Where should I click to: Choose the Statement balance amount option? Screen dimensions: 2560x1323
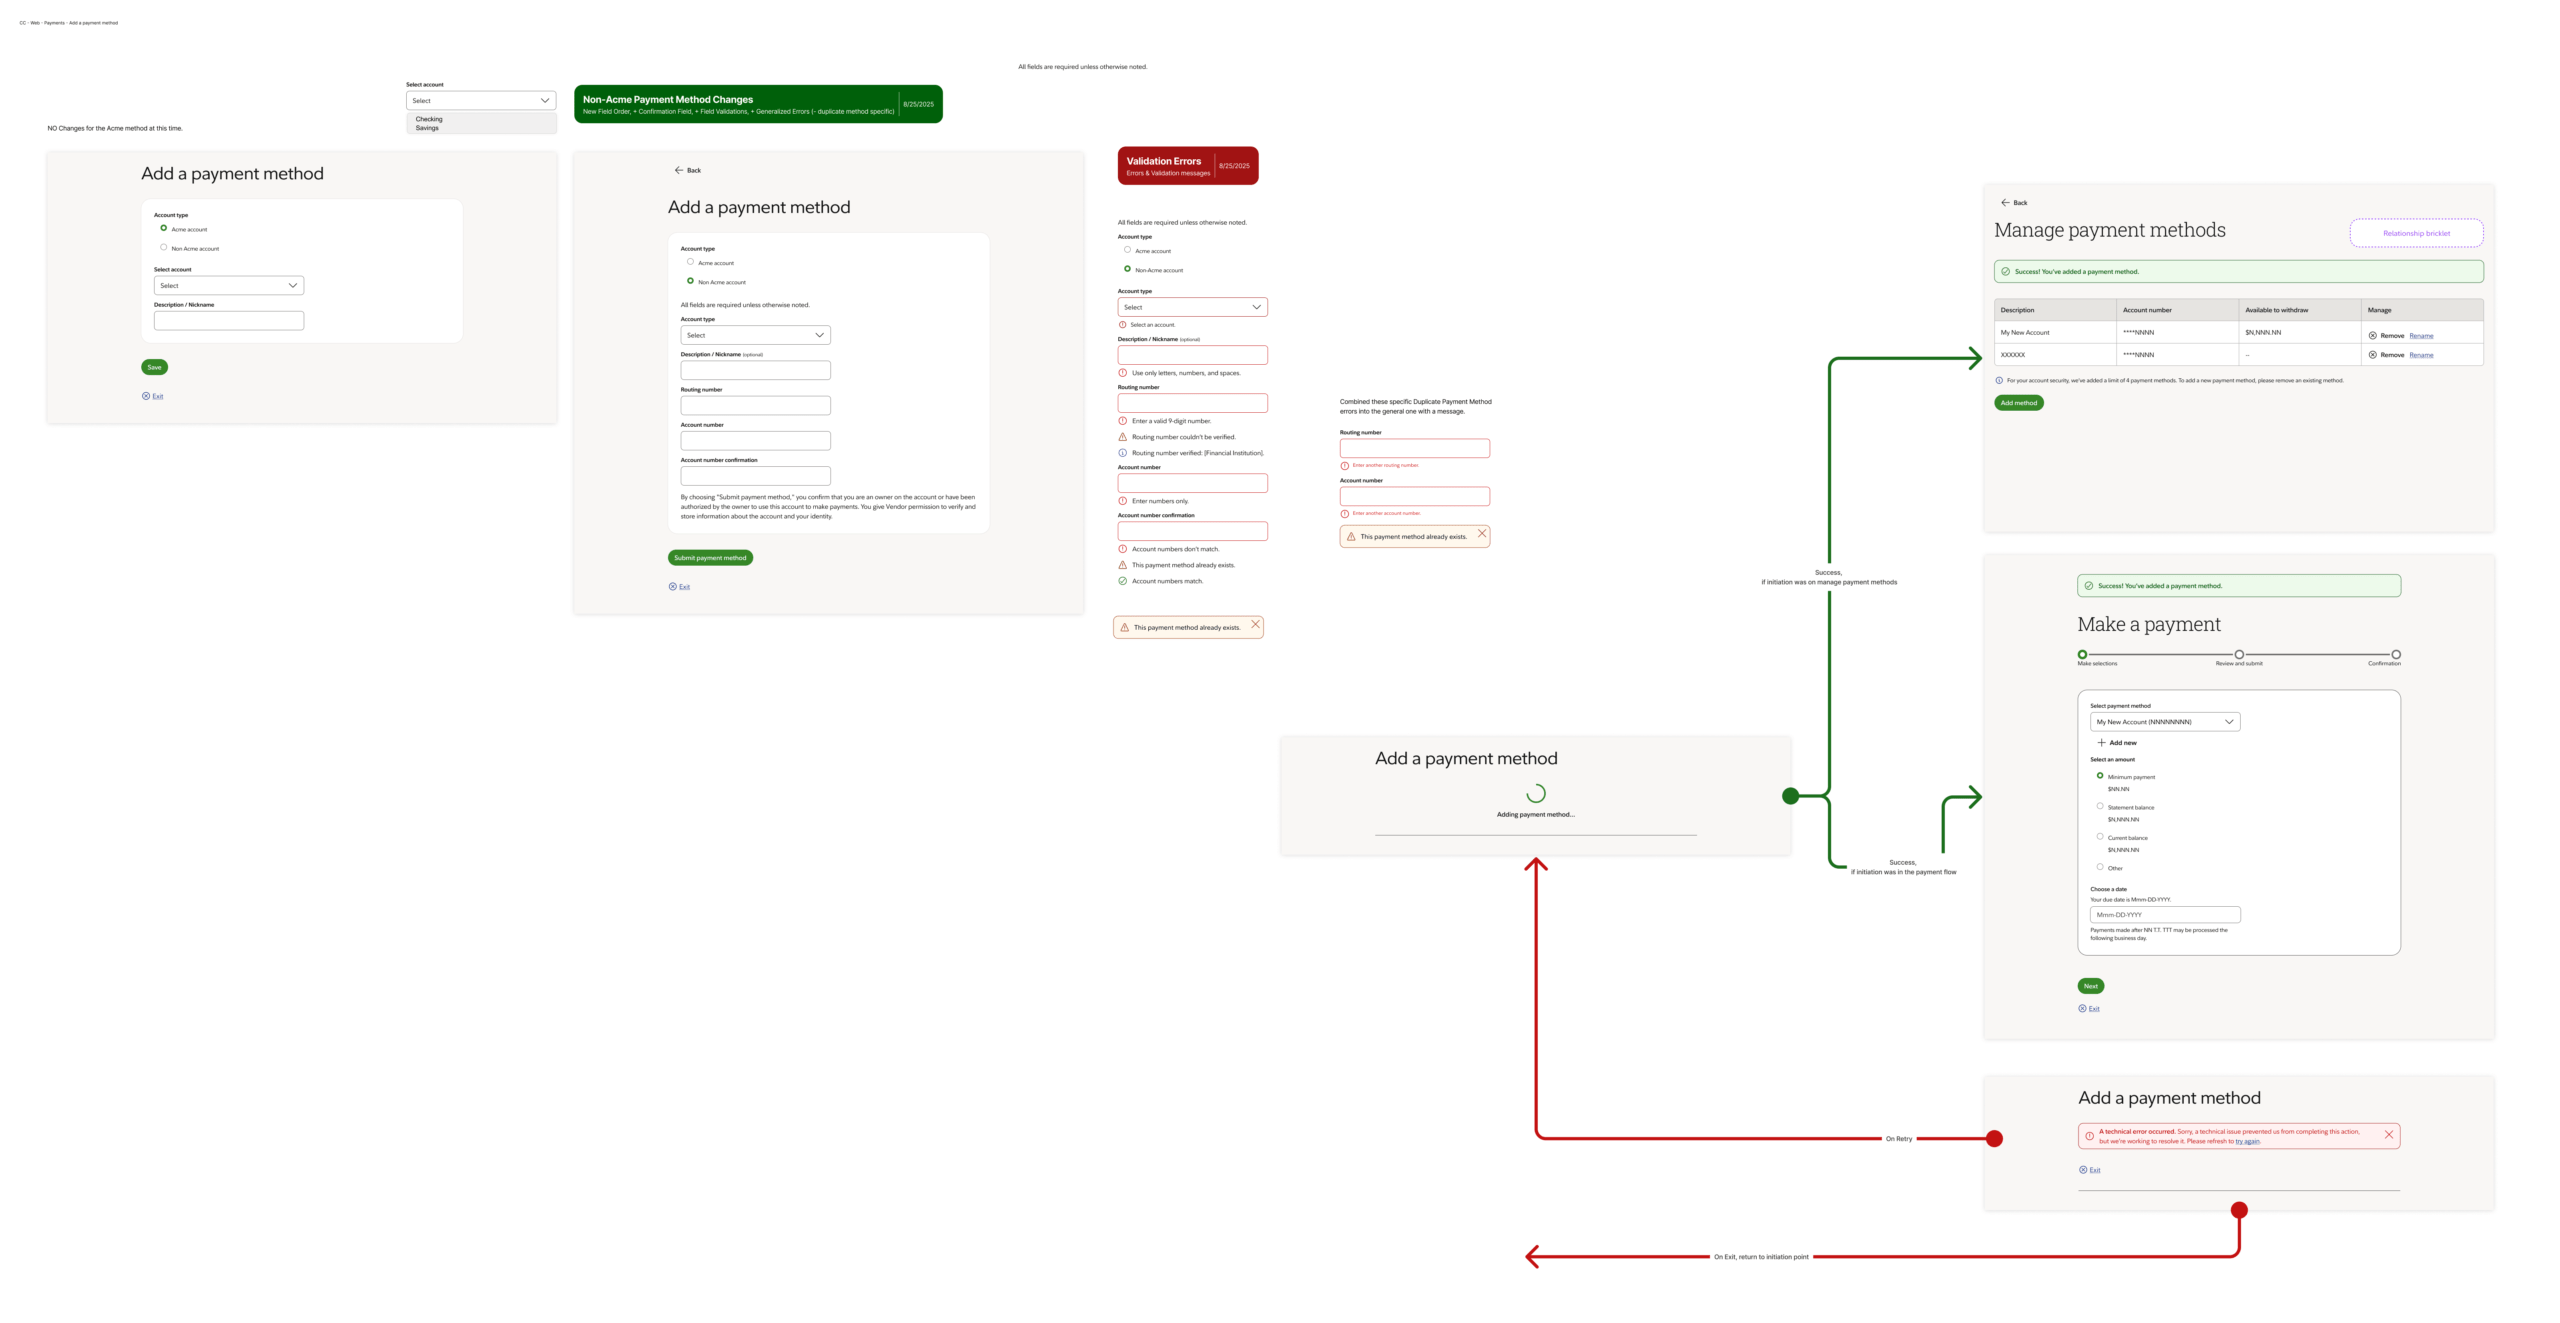pos(2100,807)
